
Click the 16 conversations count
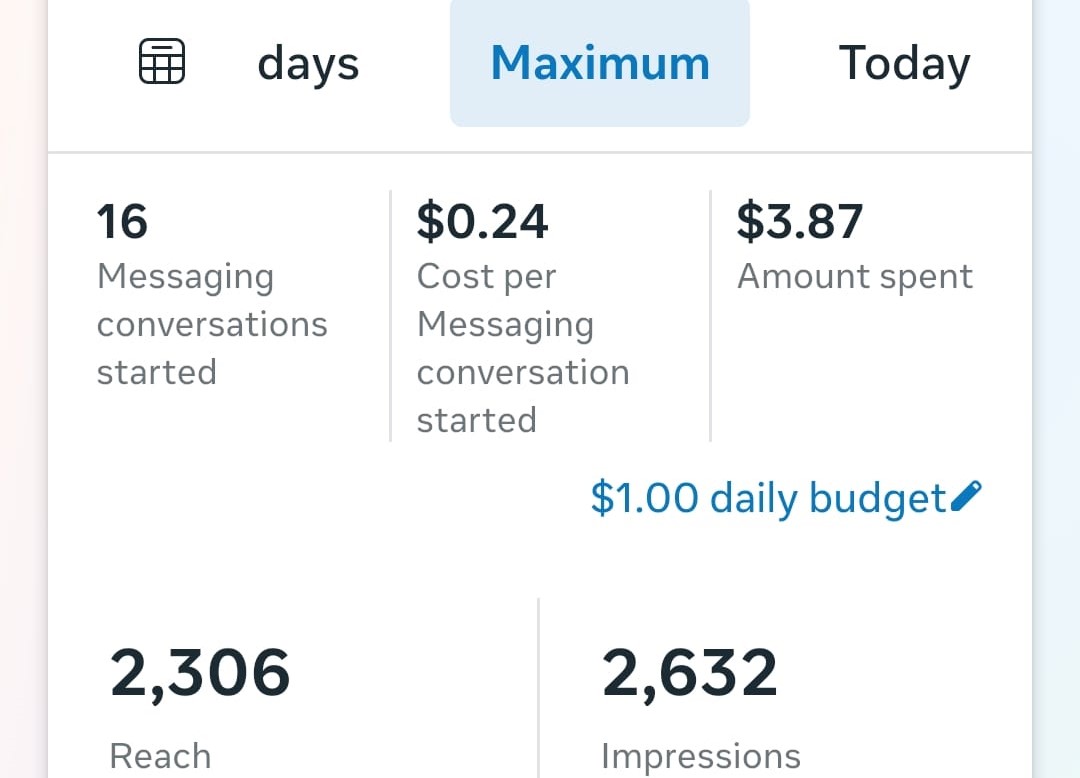click(x=122, y=221)
